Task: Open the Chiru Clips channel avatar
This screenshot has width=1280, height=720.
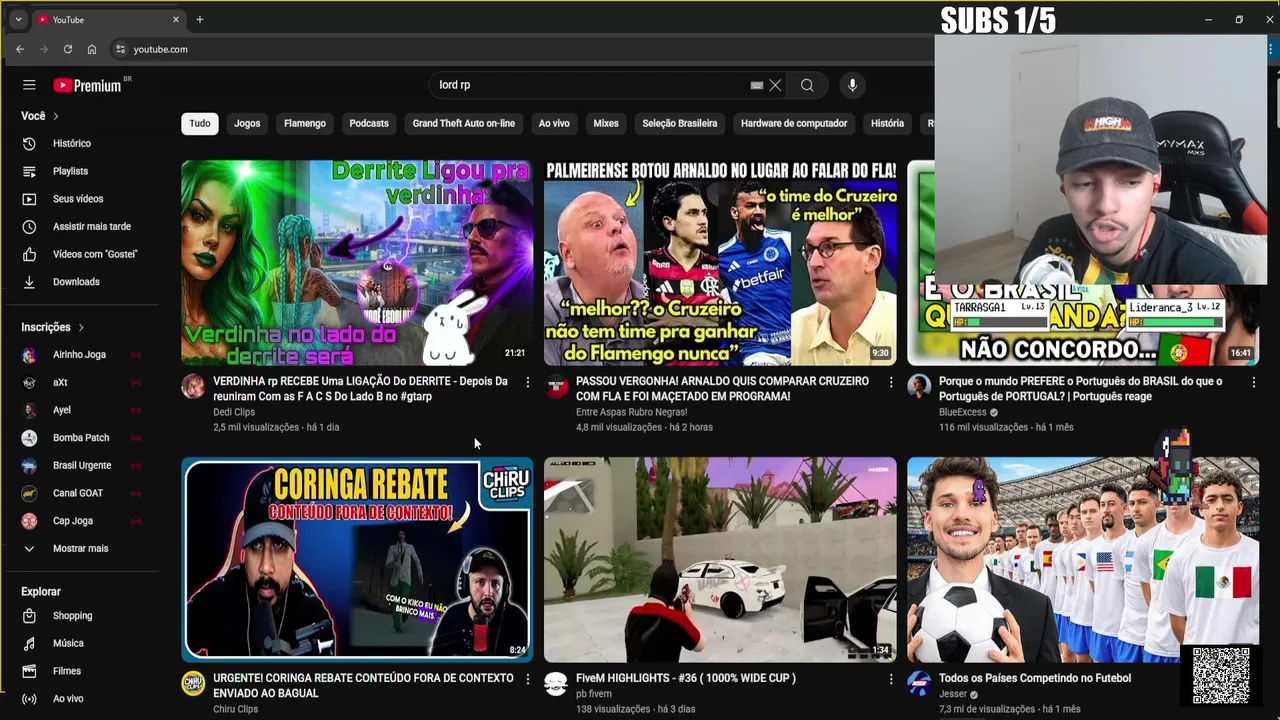Action: pyautogui.click(x=193, y=684)
